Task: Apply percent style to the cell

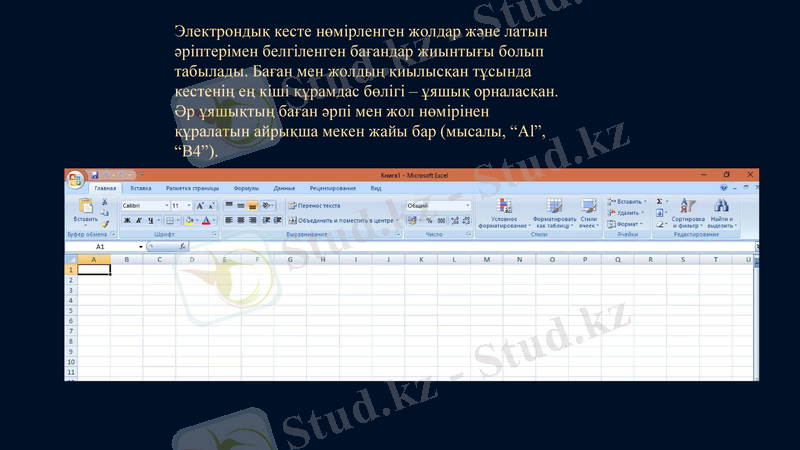Action: point(429,220)
